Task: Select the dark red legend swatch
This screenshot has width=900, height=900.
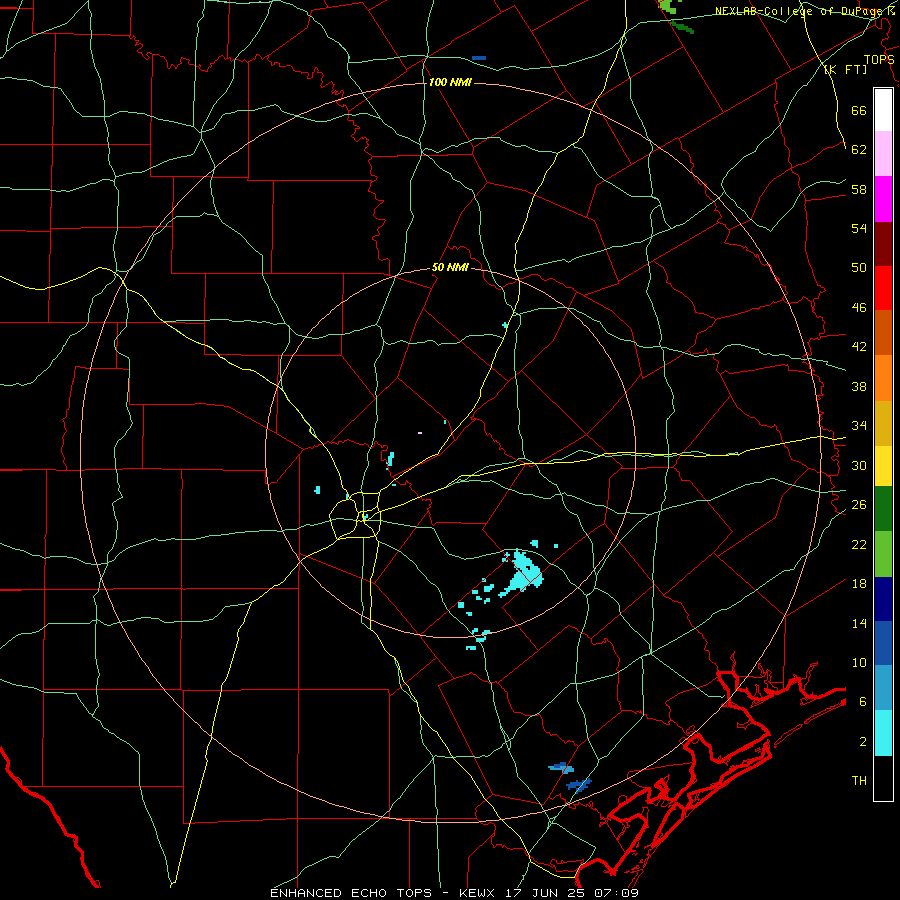Action: [x=883, y=244]
